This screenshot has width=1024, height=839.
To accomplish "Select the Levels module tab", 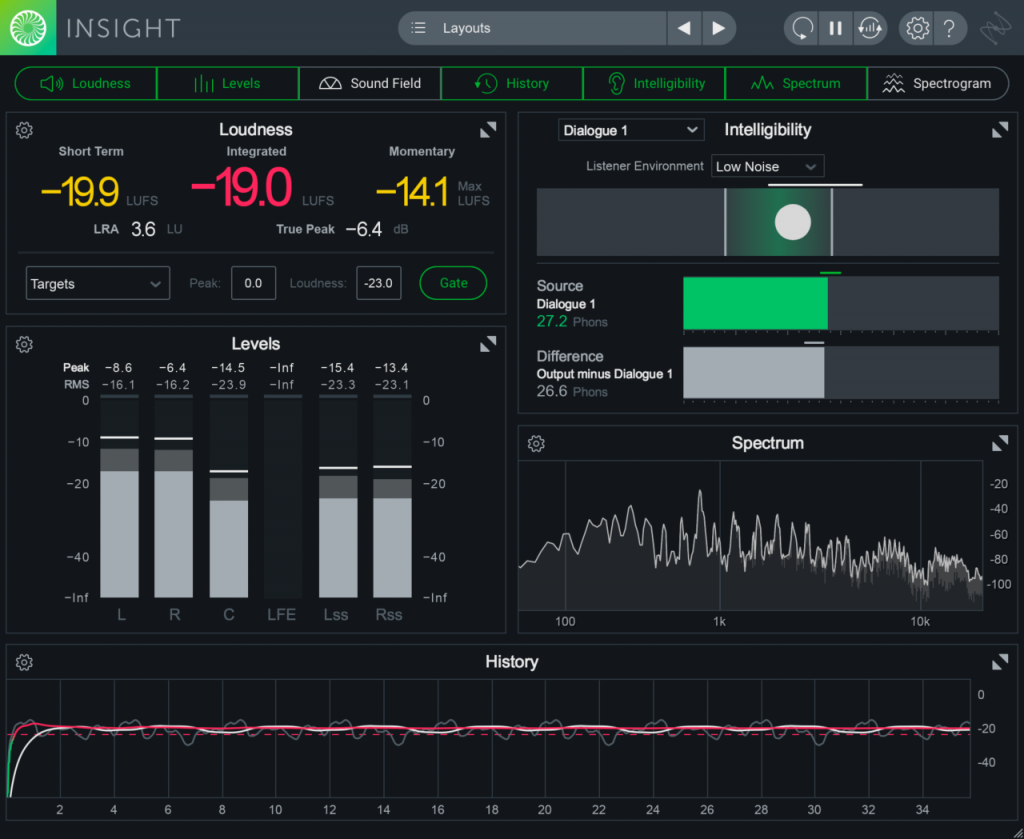I will (x=228, y=83).
